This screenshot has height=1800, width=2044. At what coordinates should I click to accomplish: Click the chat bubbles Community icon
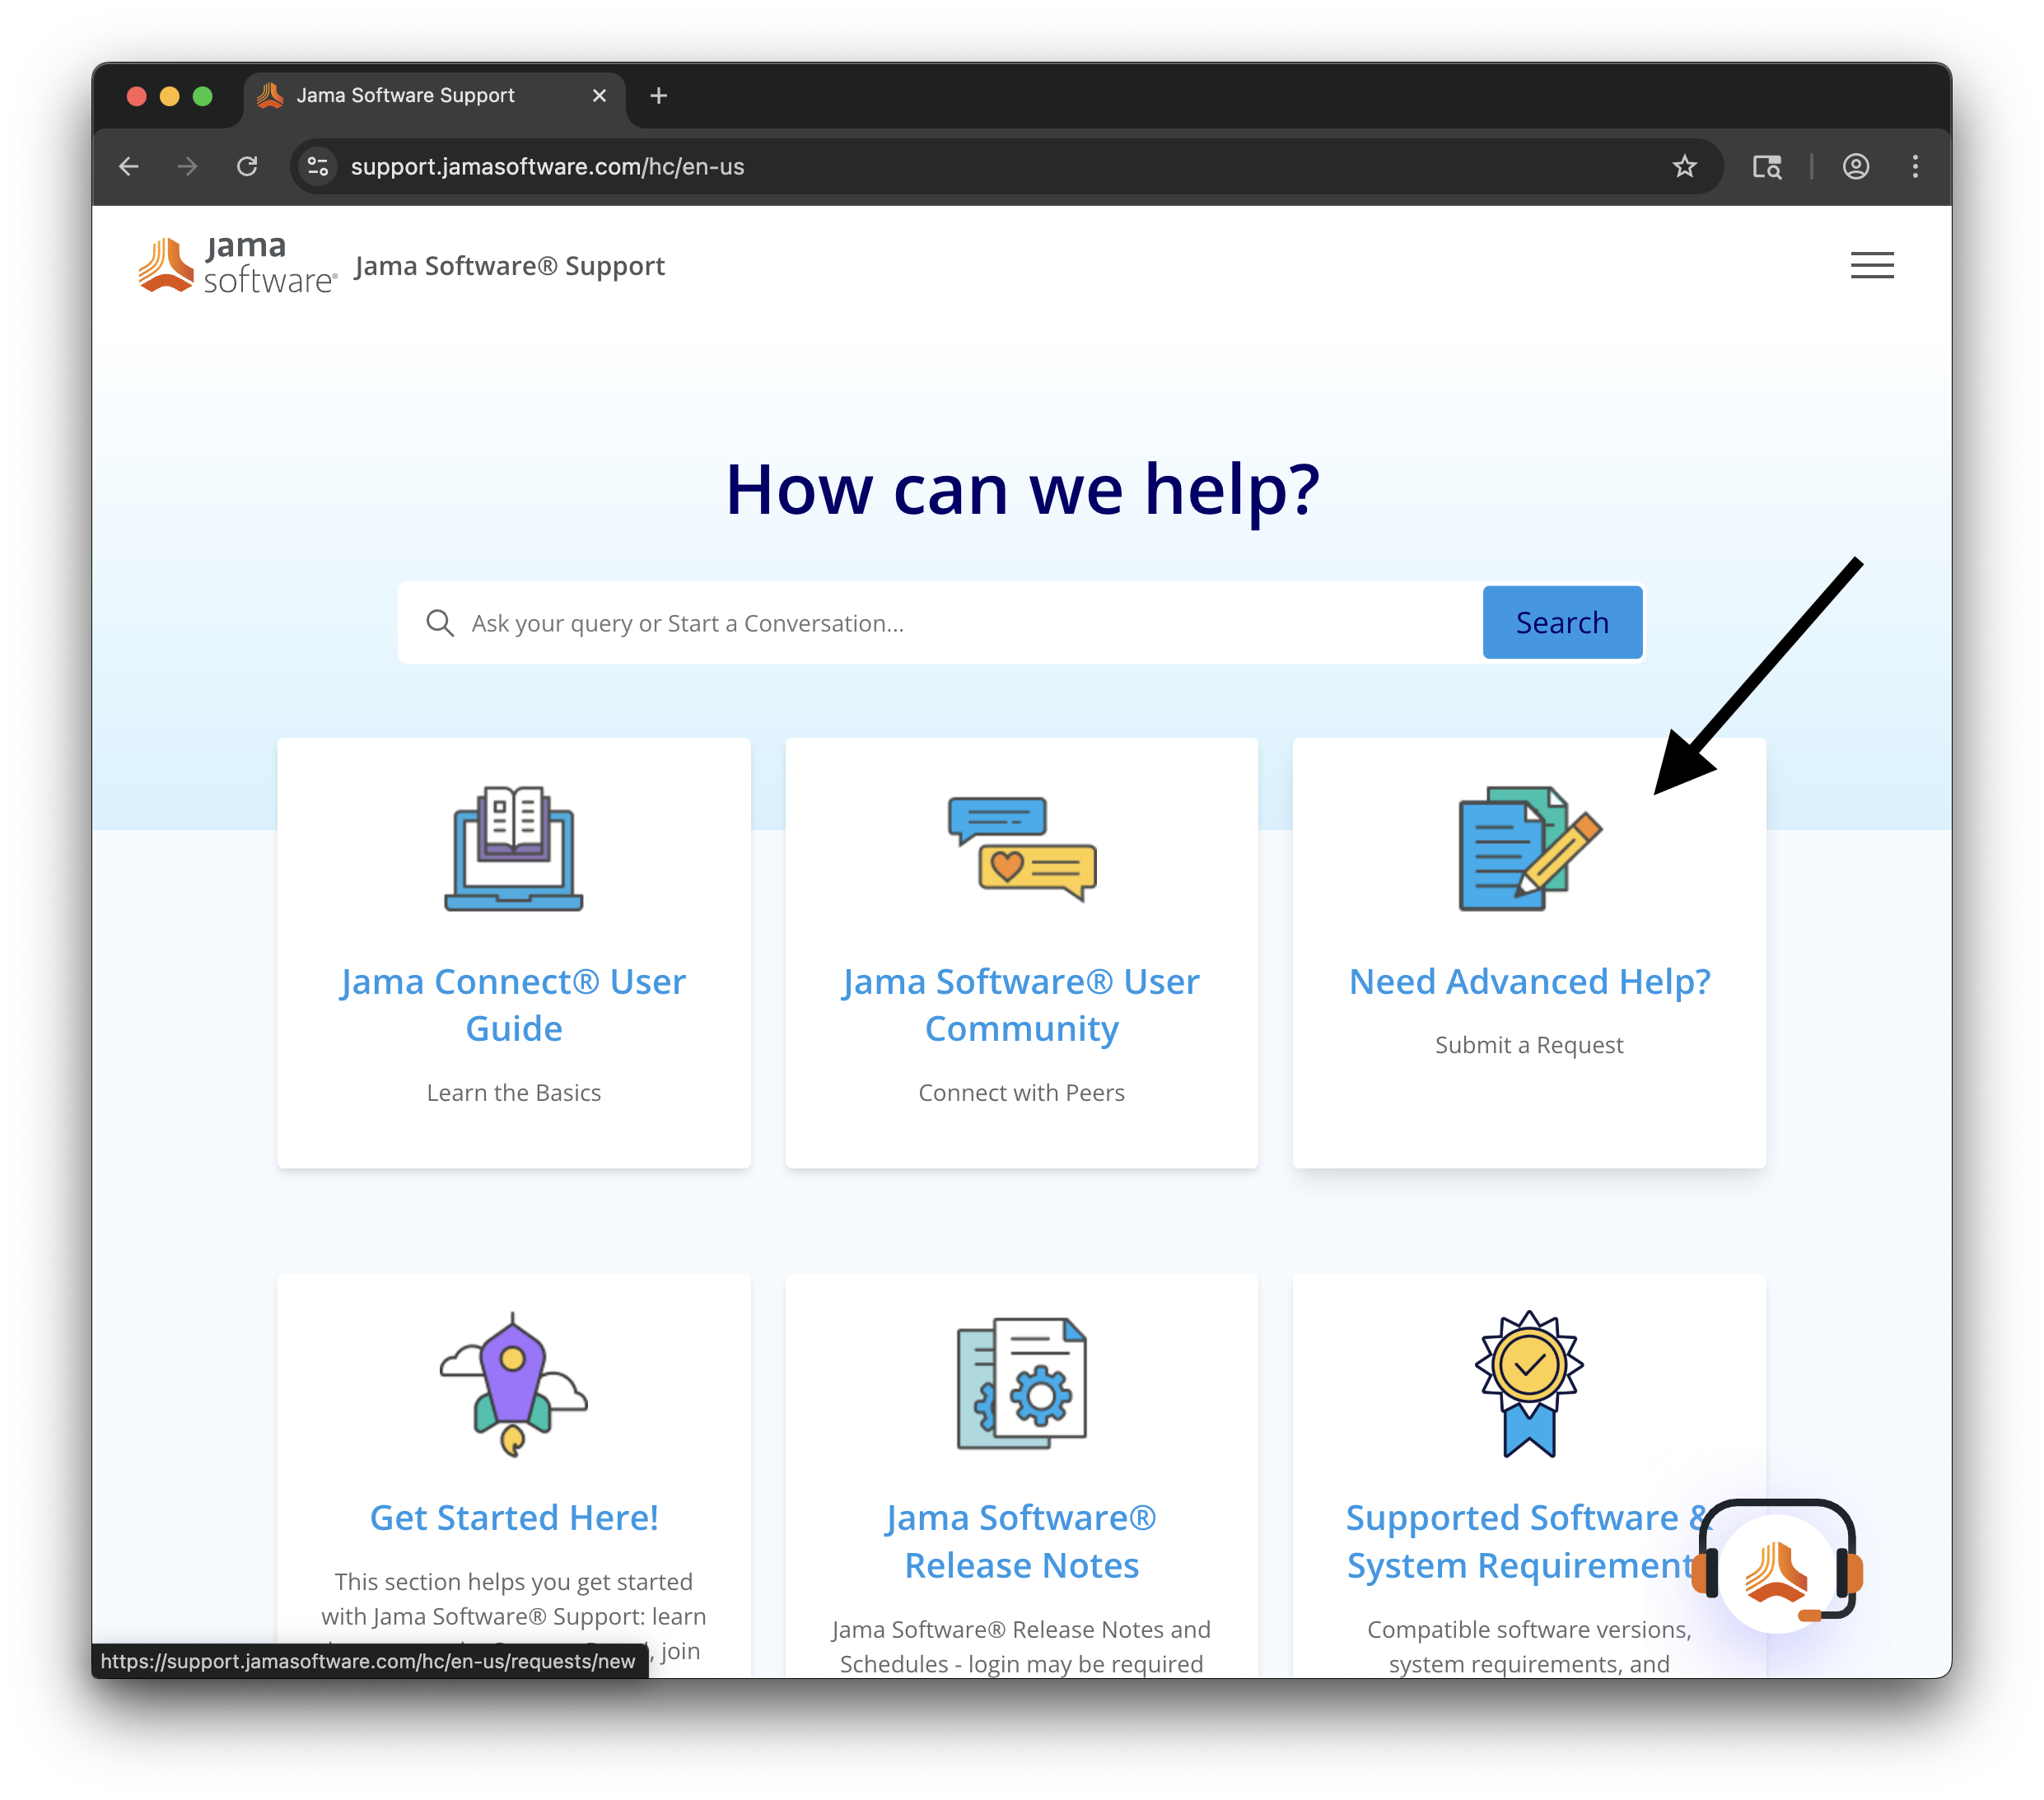pyautogui.click(x=1021, y=849)
